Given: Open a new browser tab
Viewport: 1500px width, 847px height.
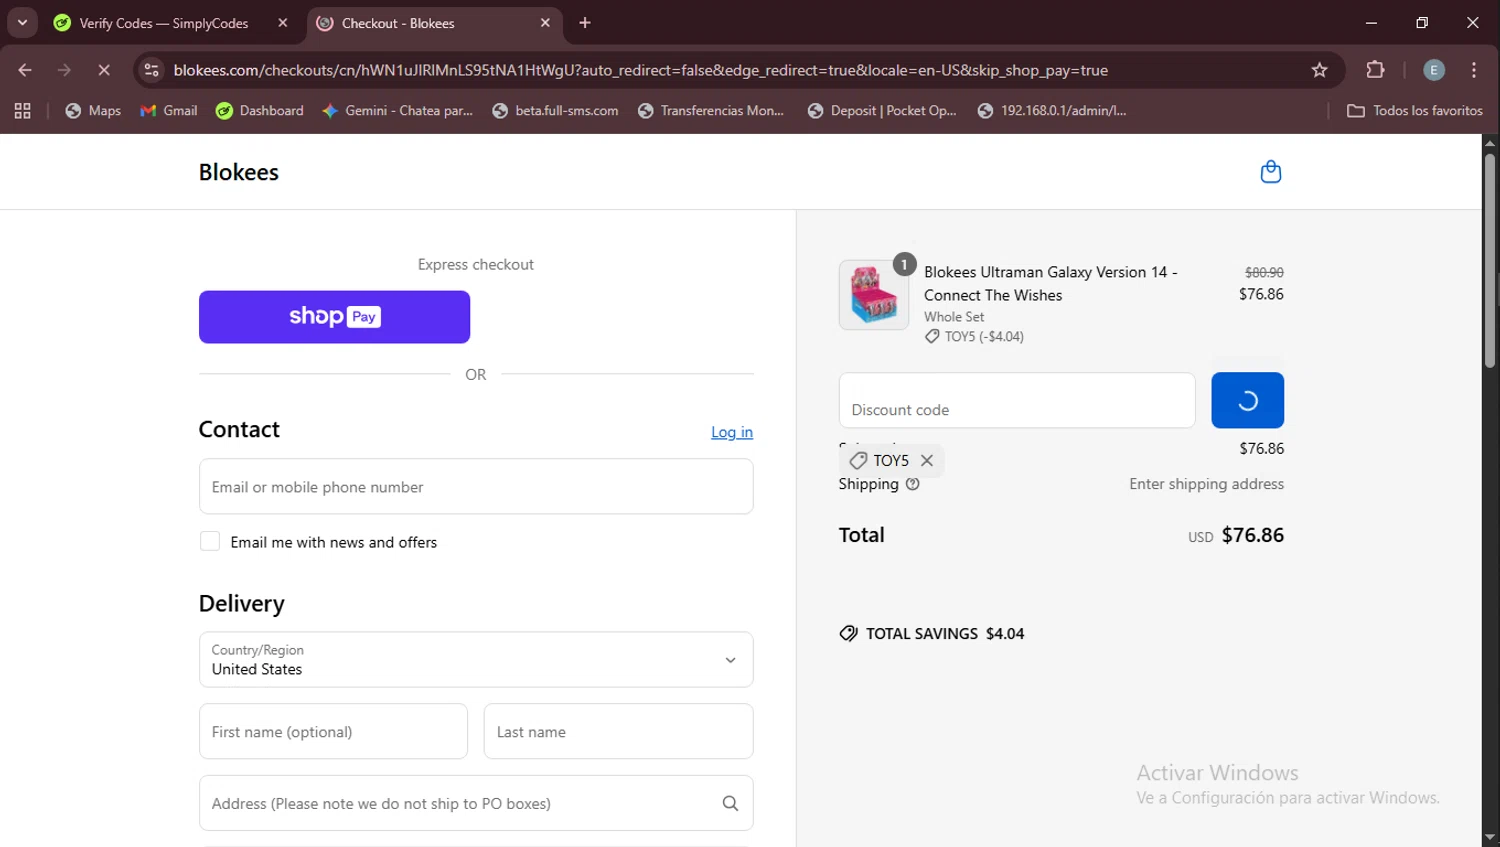Looking at the screenshot, I should [x=585, y=23].
